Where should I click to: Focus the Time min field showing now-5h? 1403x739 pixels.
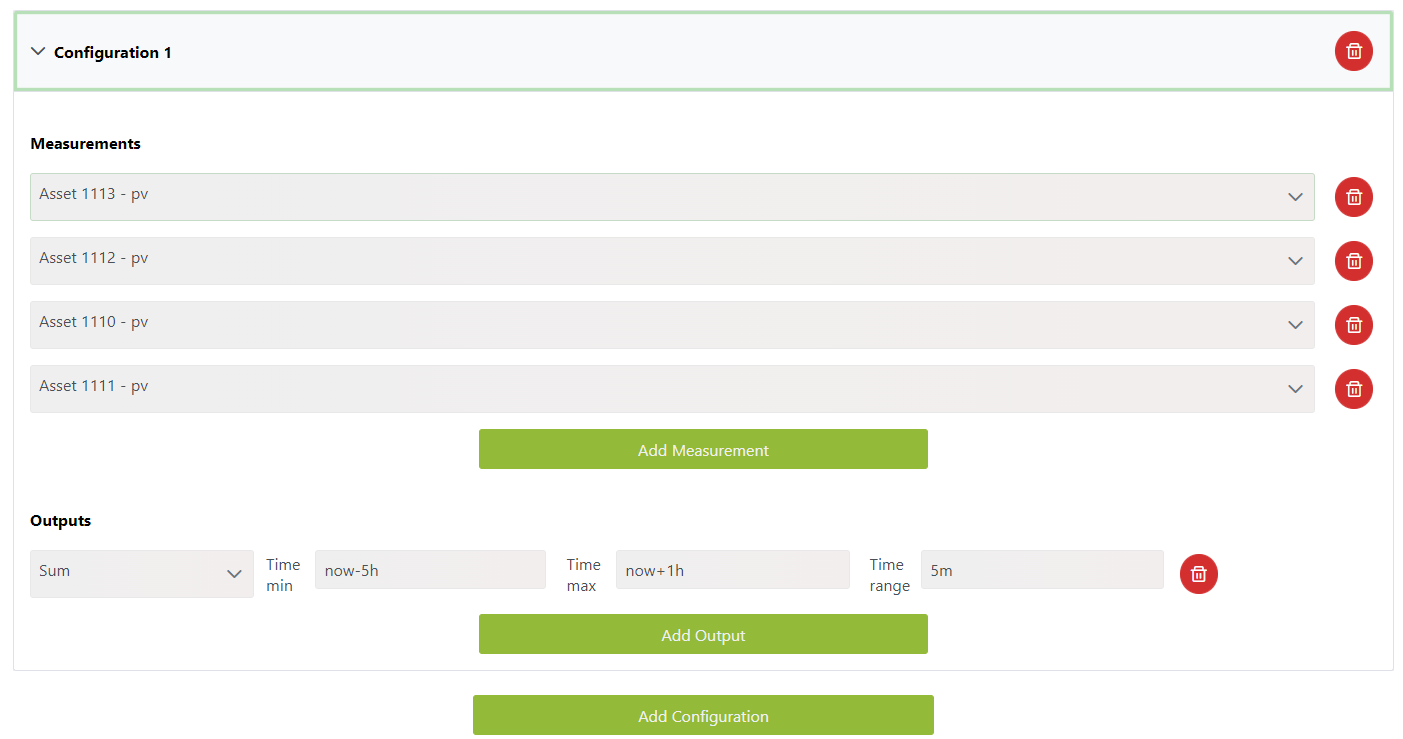click(x=430, y=570)
